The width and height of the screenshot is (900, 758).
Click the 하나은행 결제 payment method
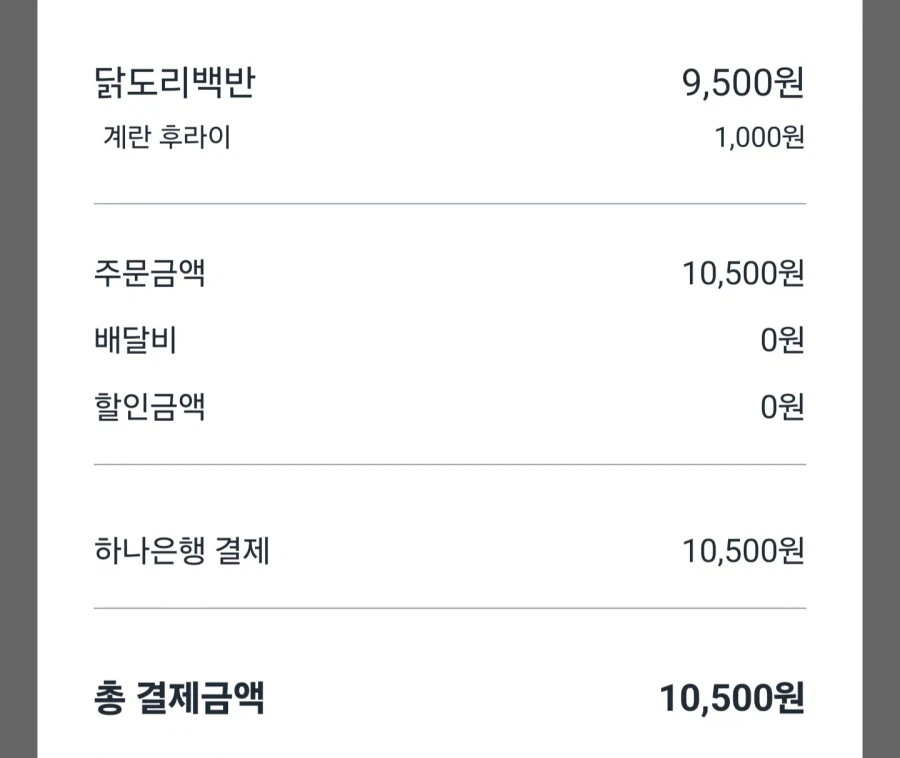click(182, 550)
